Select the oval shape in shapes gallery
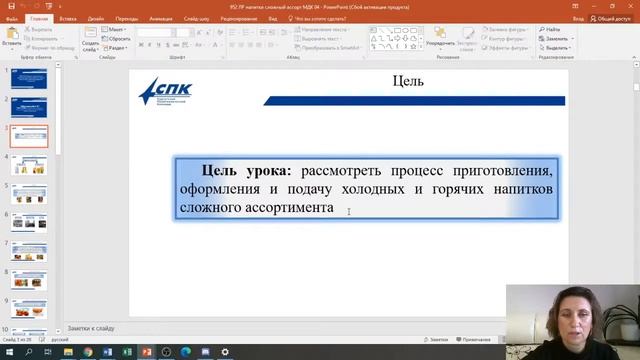This screenshot has width=640, height=360. pos(405,30)
